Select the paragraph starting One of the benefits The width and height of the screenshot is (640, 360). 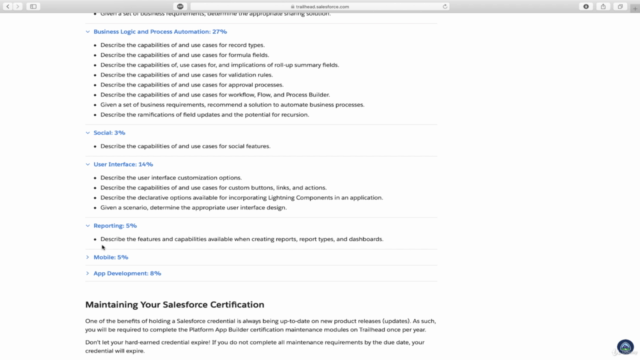(261, 325)
